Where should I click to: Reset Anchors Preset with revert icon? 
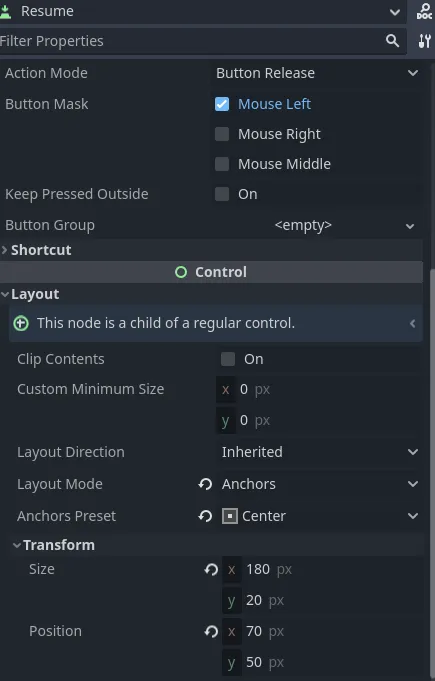coord(205,516)
